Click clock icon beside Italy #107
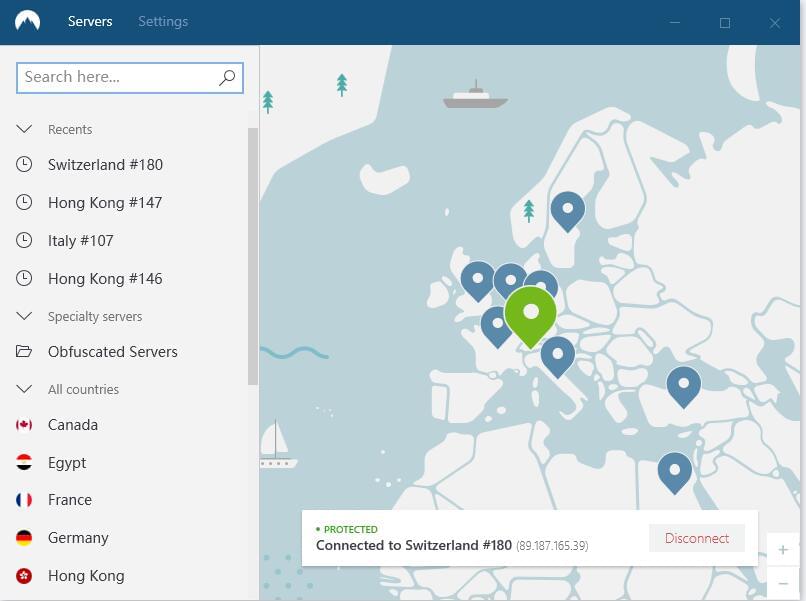Screen dimensions: 806x601 (24, 241)
